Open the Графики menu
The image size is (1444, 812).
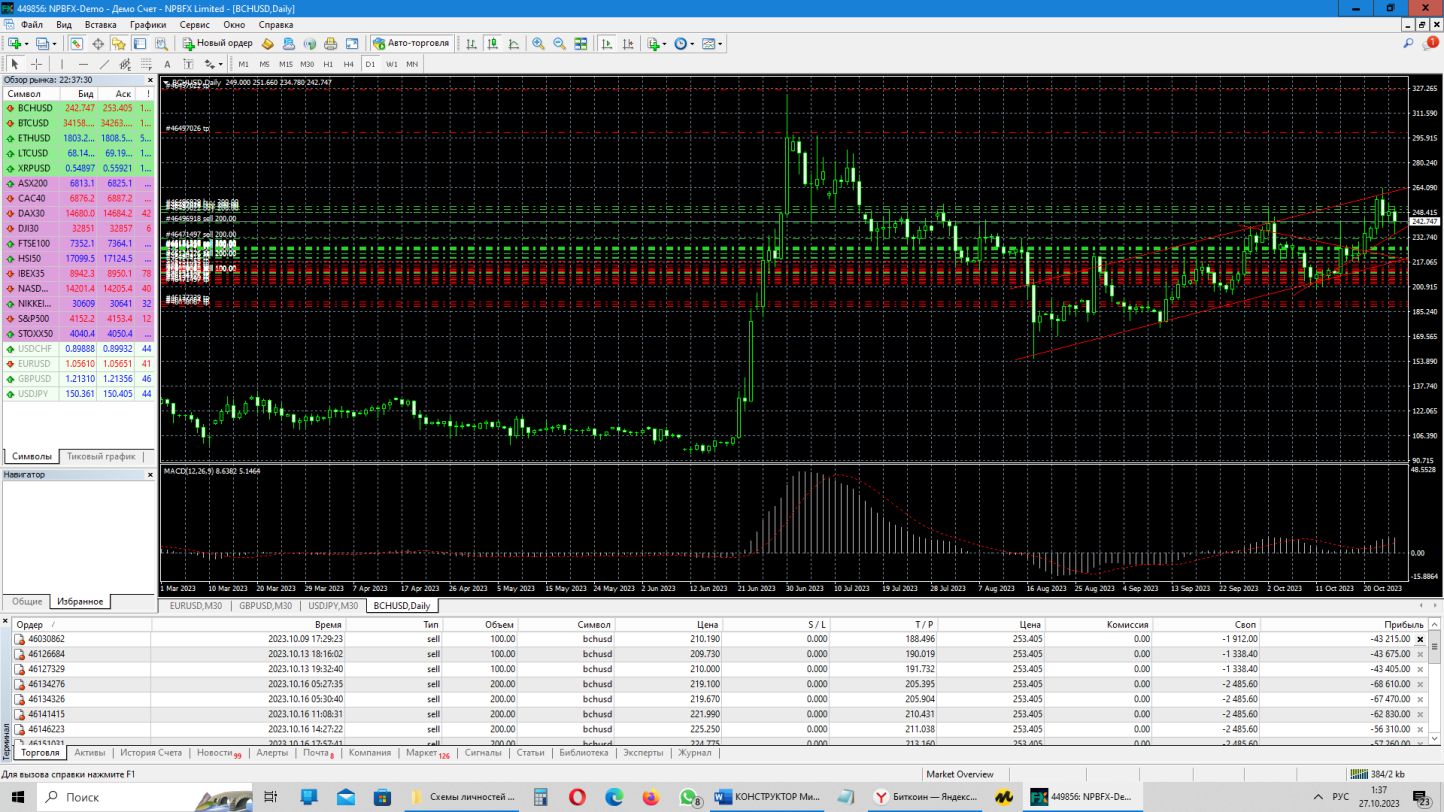point(148,24)
